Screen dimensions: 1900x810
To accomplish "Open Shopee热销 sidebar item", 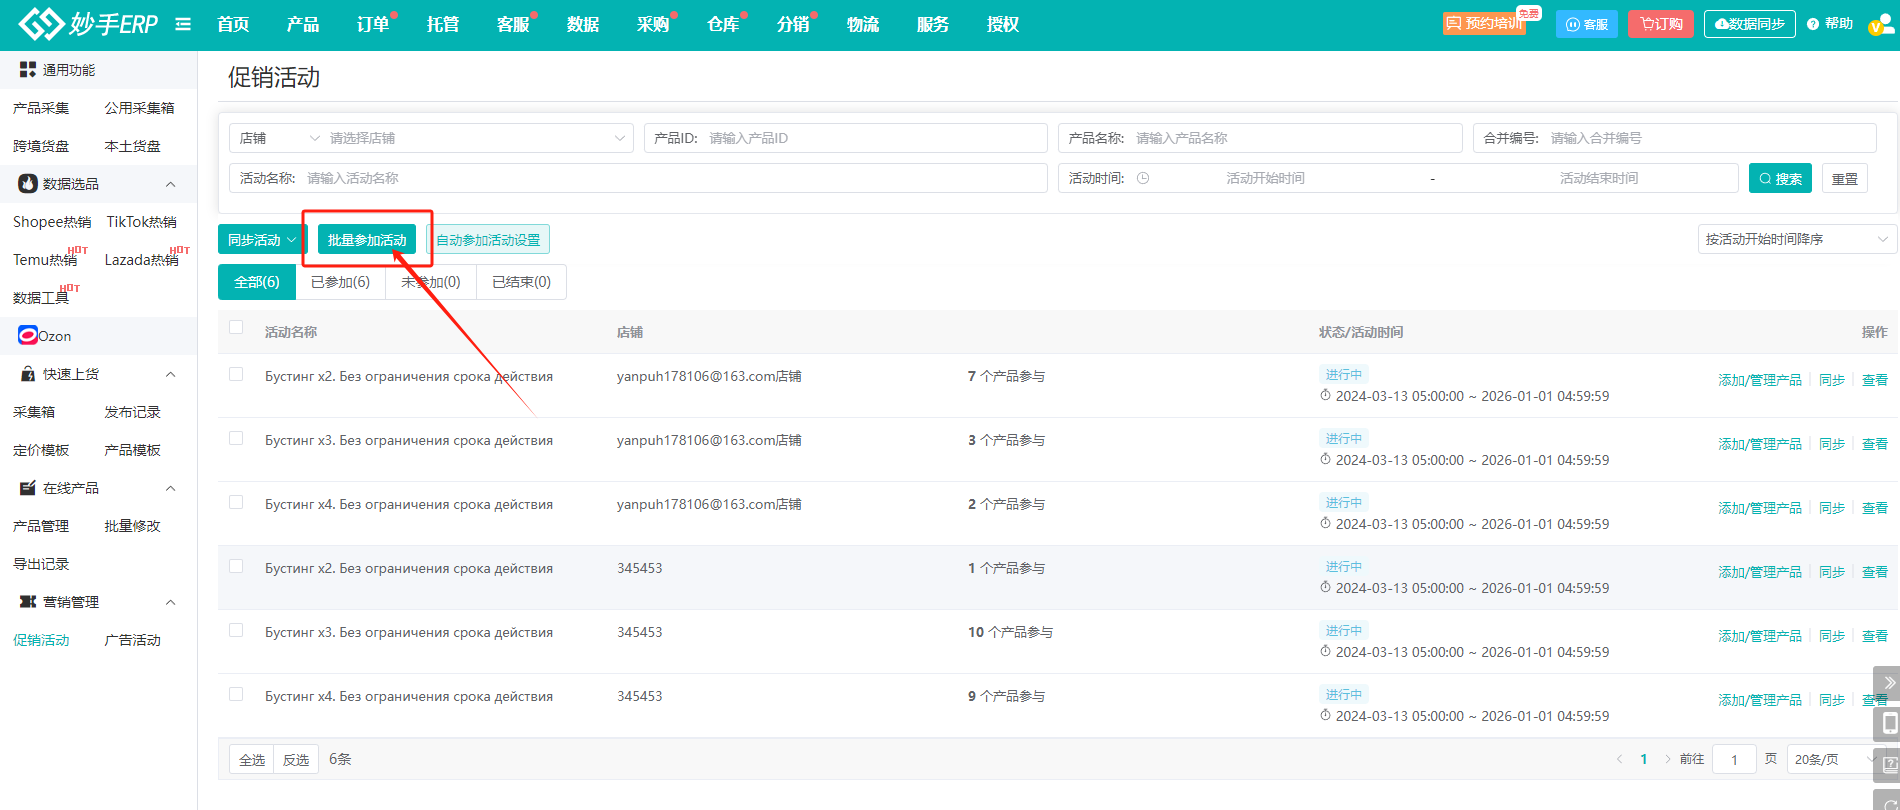I will coord(52,222).
